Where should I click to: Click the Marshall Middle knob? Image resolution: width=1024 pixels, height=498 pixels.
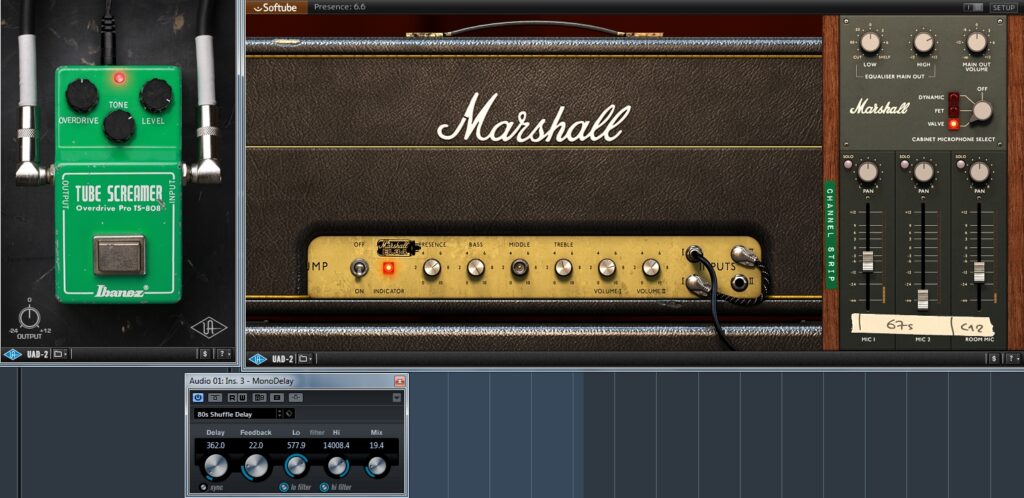point(520,268)
